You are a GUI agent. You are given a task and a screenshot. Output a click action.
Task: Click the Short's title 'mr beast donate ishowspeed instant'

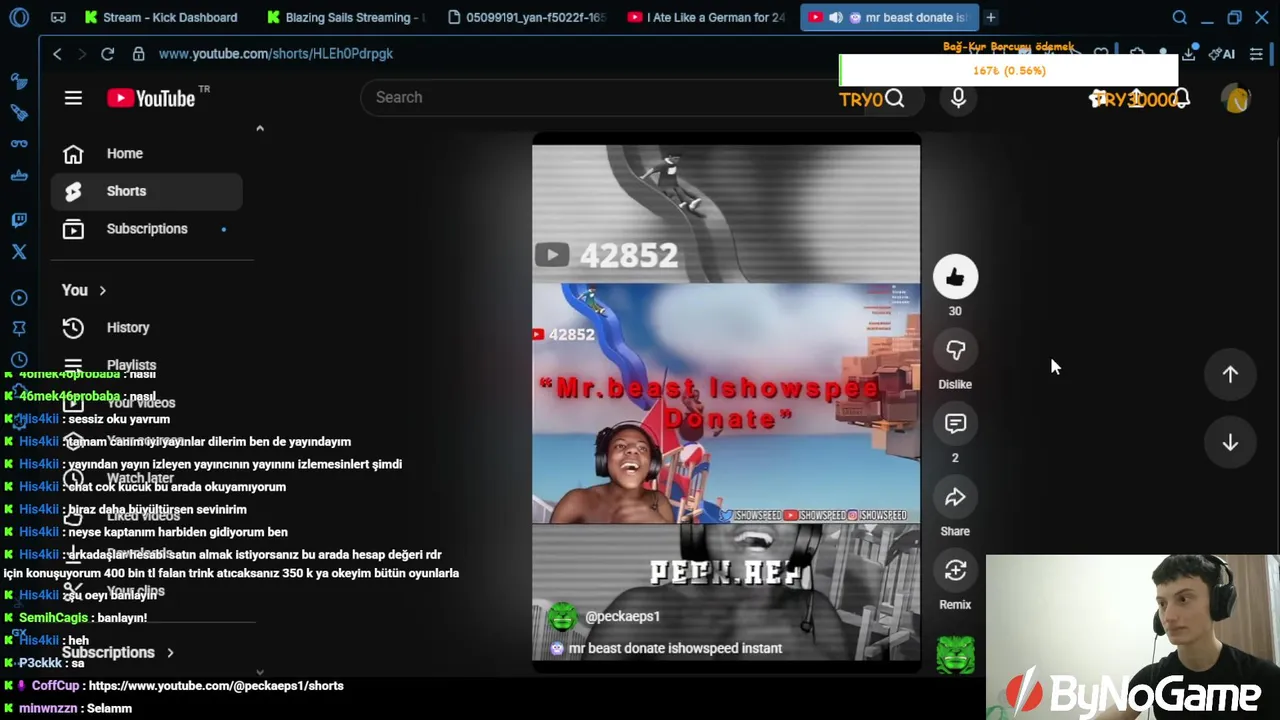coord(675,649)
